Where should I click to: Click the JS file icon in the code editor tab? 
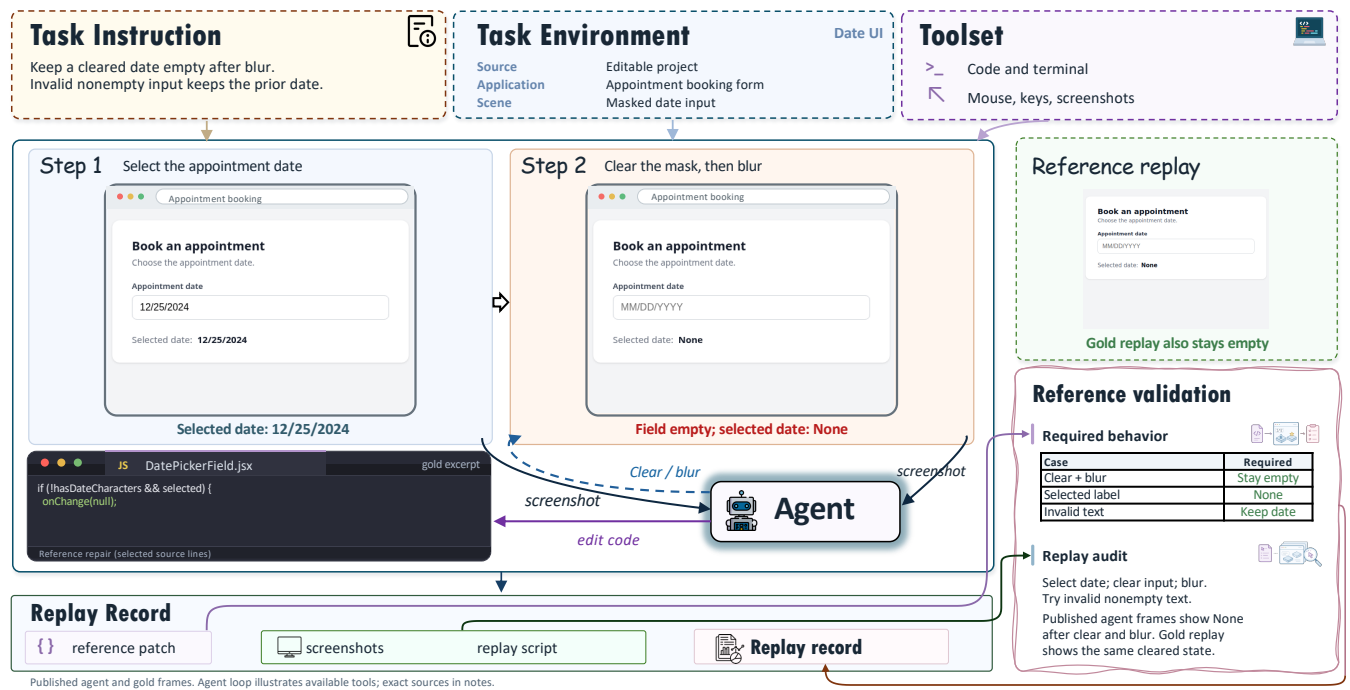tap(123, 465)
